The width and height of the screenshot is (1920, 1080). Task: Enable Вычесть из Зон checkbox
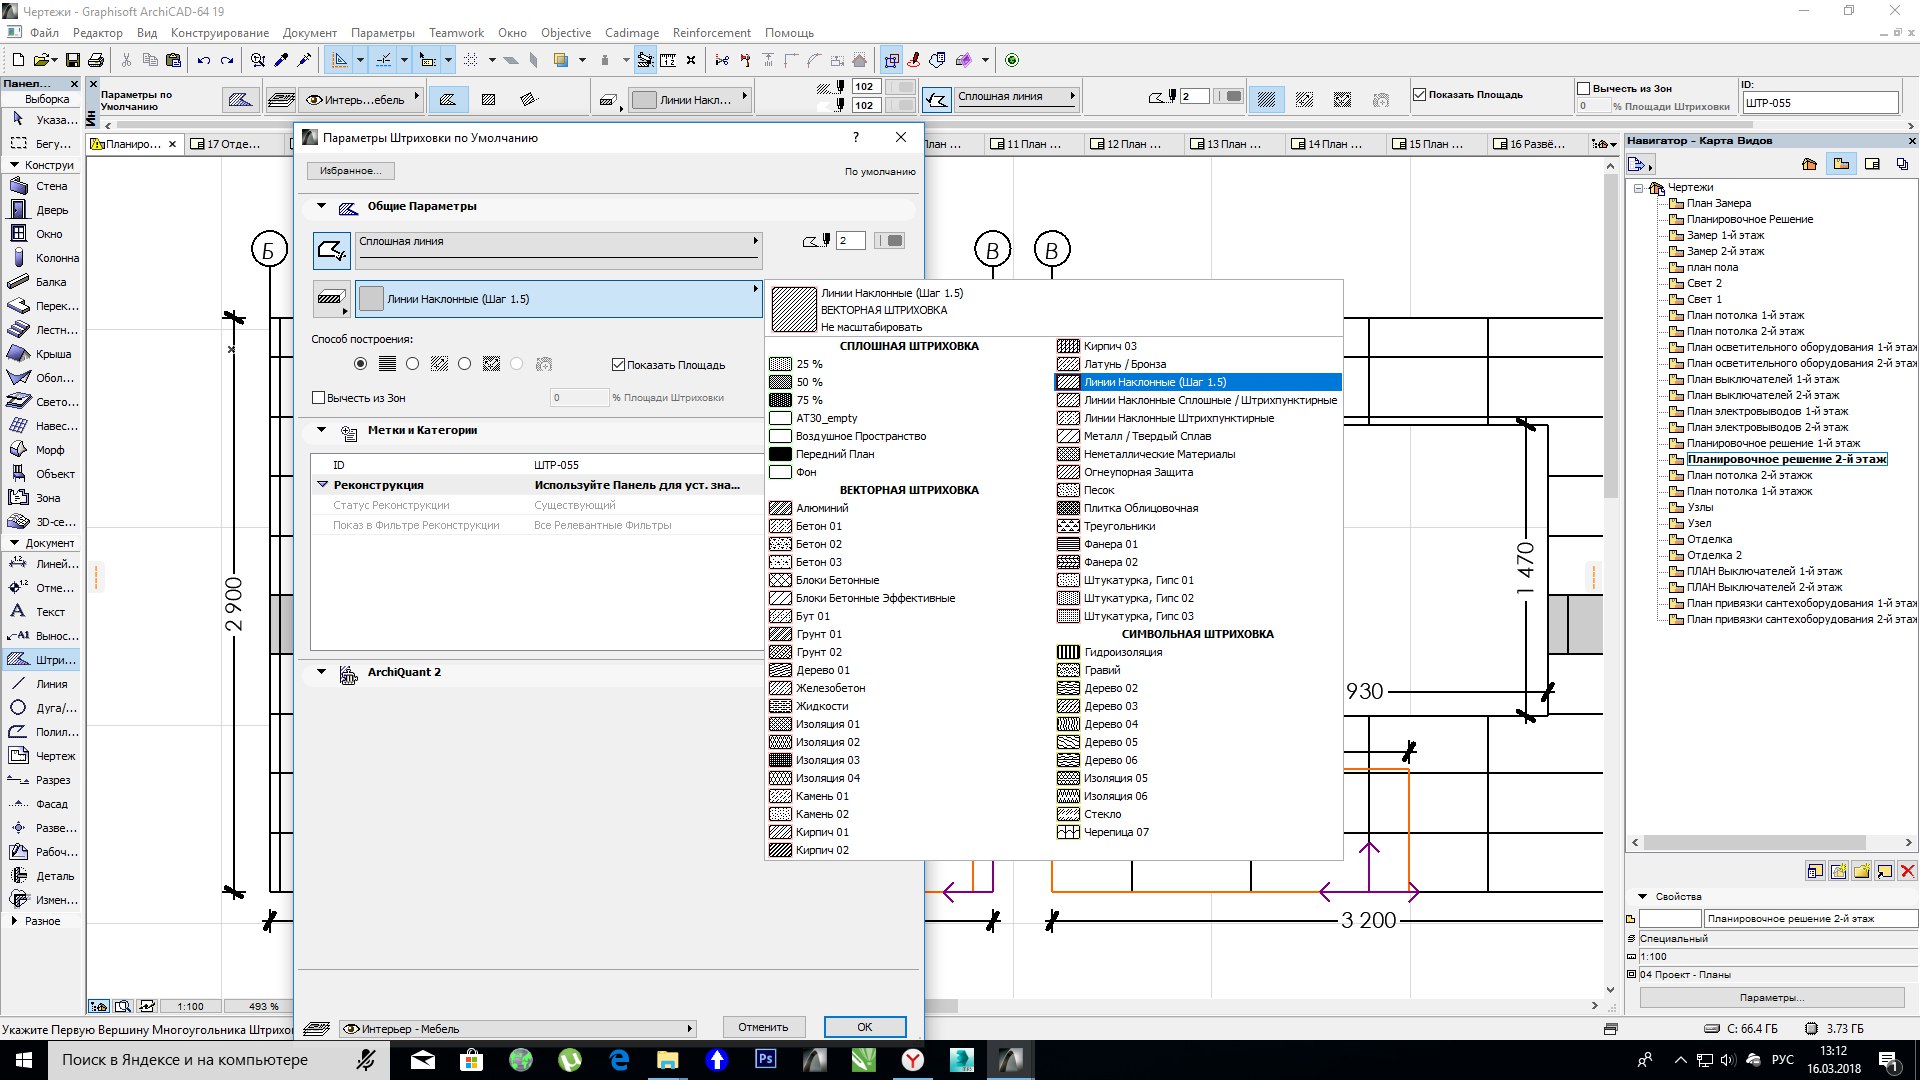click(322, 397)
